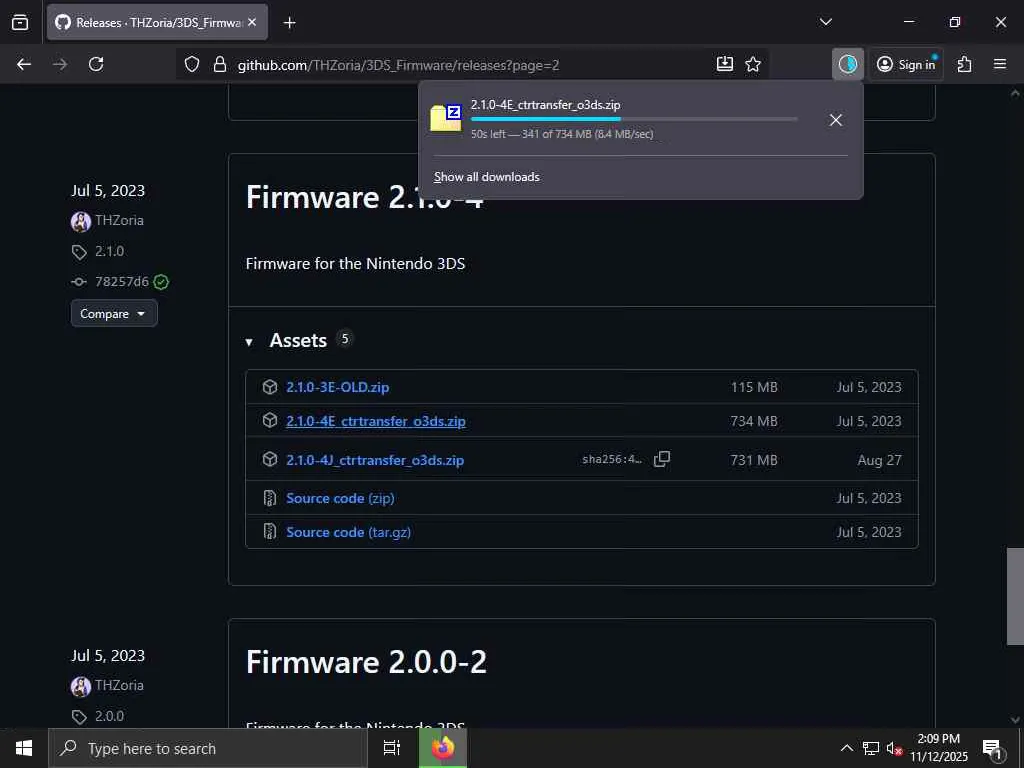Click the Aug 27 date text
The image size is (1024, 768).
pos(879,460)
